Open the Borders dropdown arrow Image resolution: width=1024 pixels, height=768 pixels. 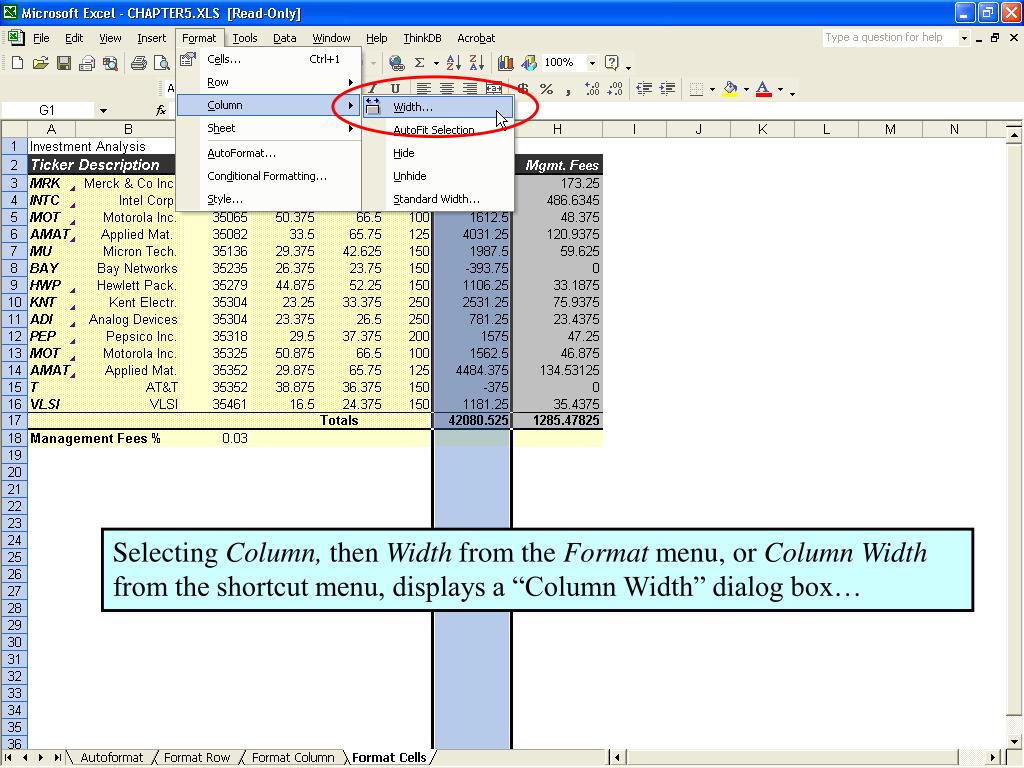coord(712,89)
